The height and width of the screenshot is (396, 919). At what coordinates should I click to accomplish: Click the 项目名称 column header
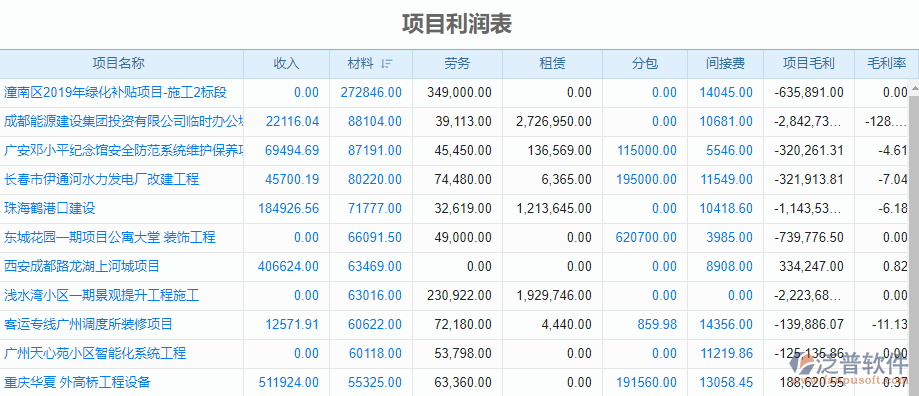[121, 64]
